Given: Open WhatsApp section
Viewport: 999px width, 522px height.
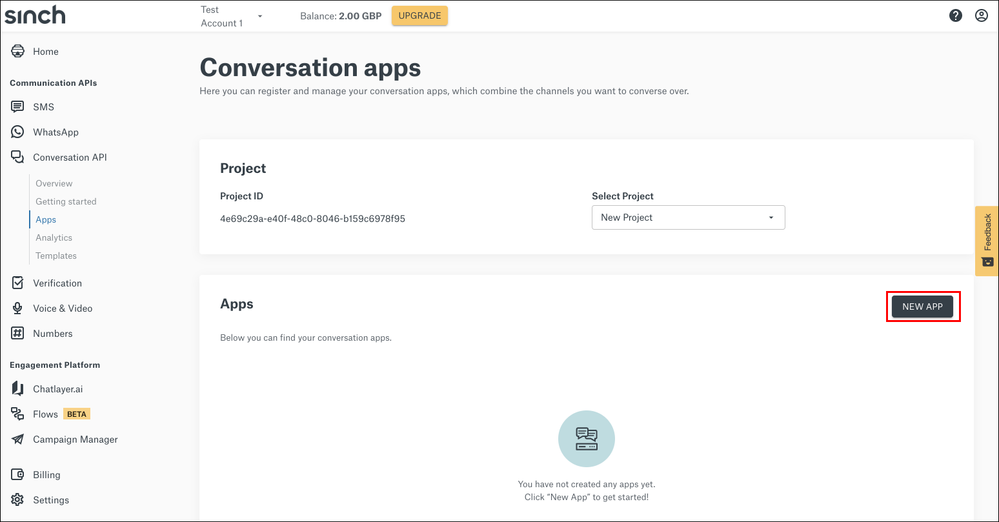Looking at the screenshot, I should pos(56,132).
